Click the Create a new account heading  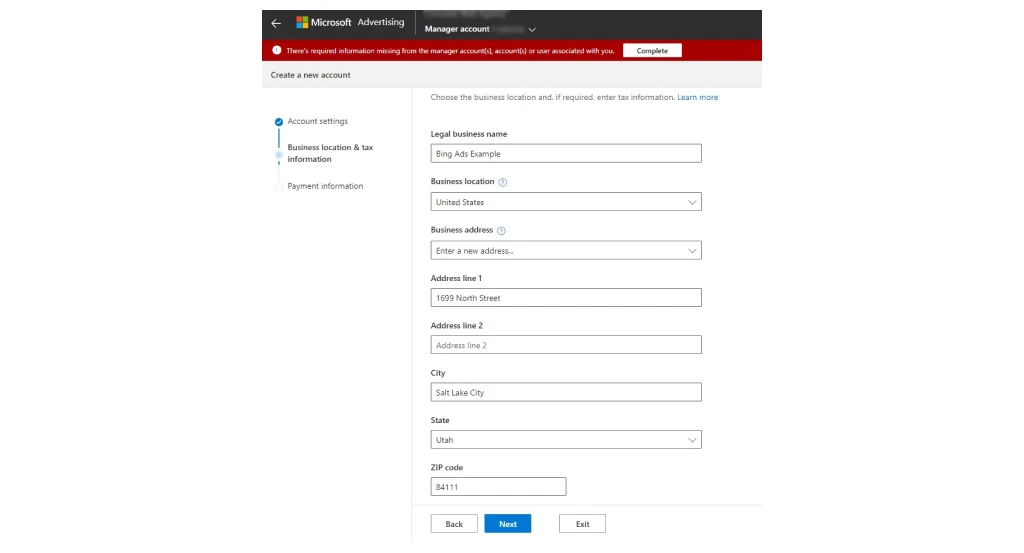(x=310, y=75)
